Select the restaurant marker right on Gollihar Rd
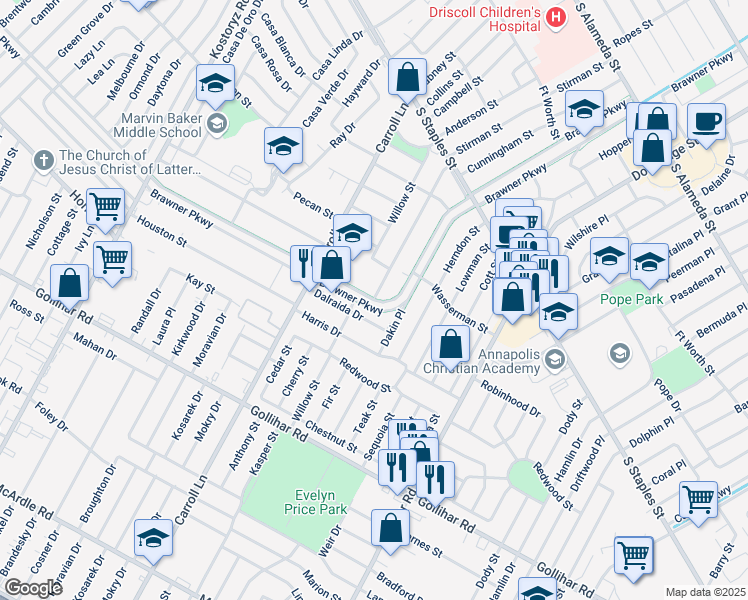Screen dimensions: 748x600 pos(436,482)
